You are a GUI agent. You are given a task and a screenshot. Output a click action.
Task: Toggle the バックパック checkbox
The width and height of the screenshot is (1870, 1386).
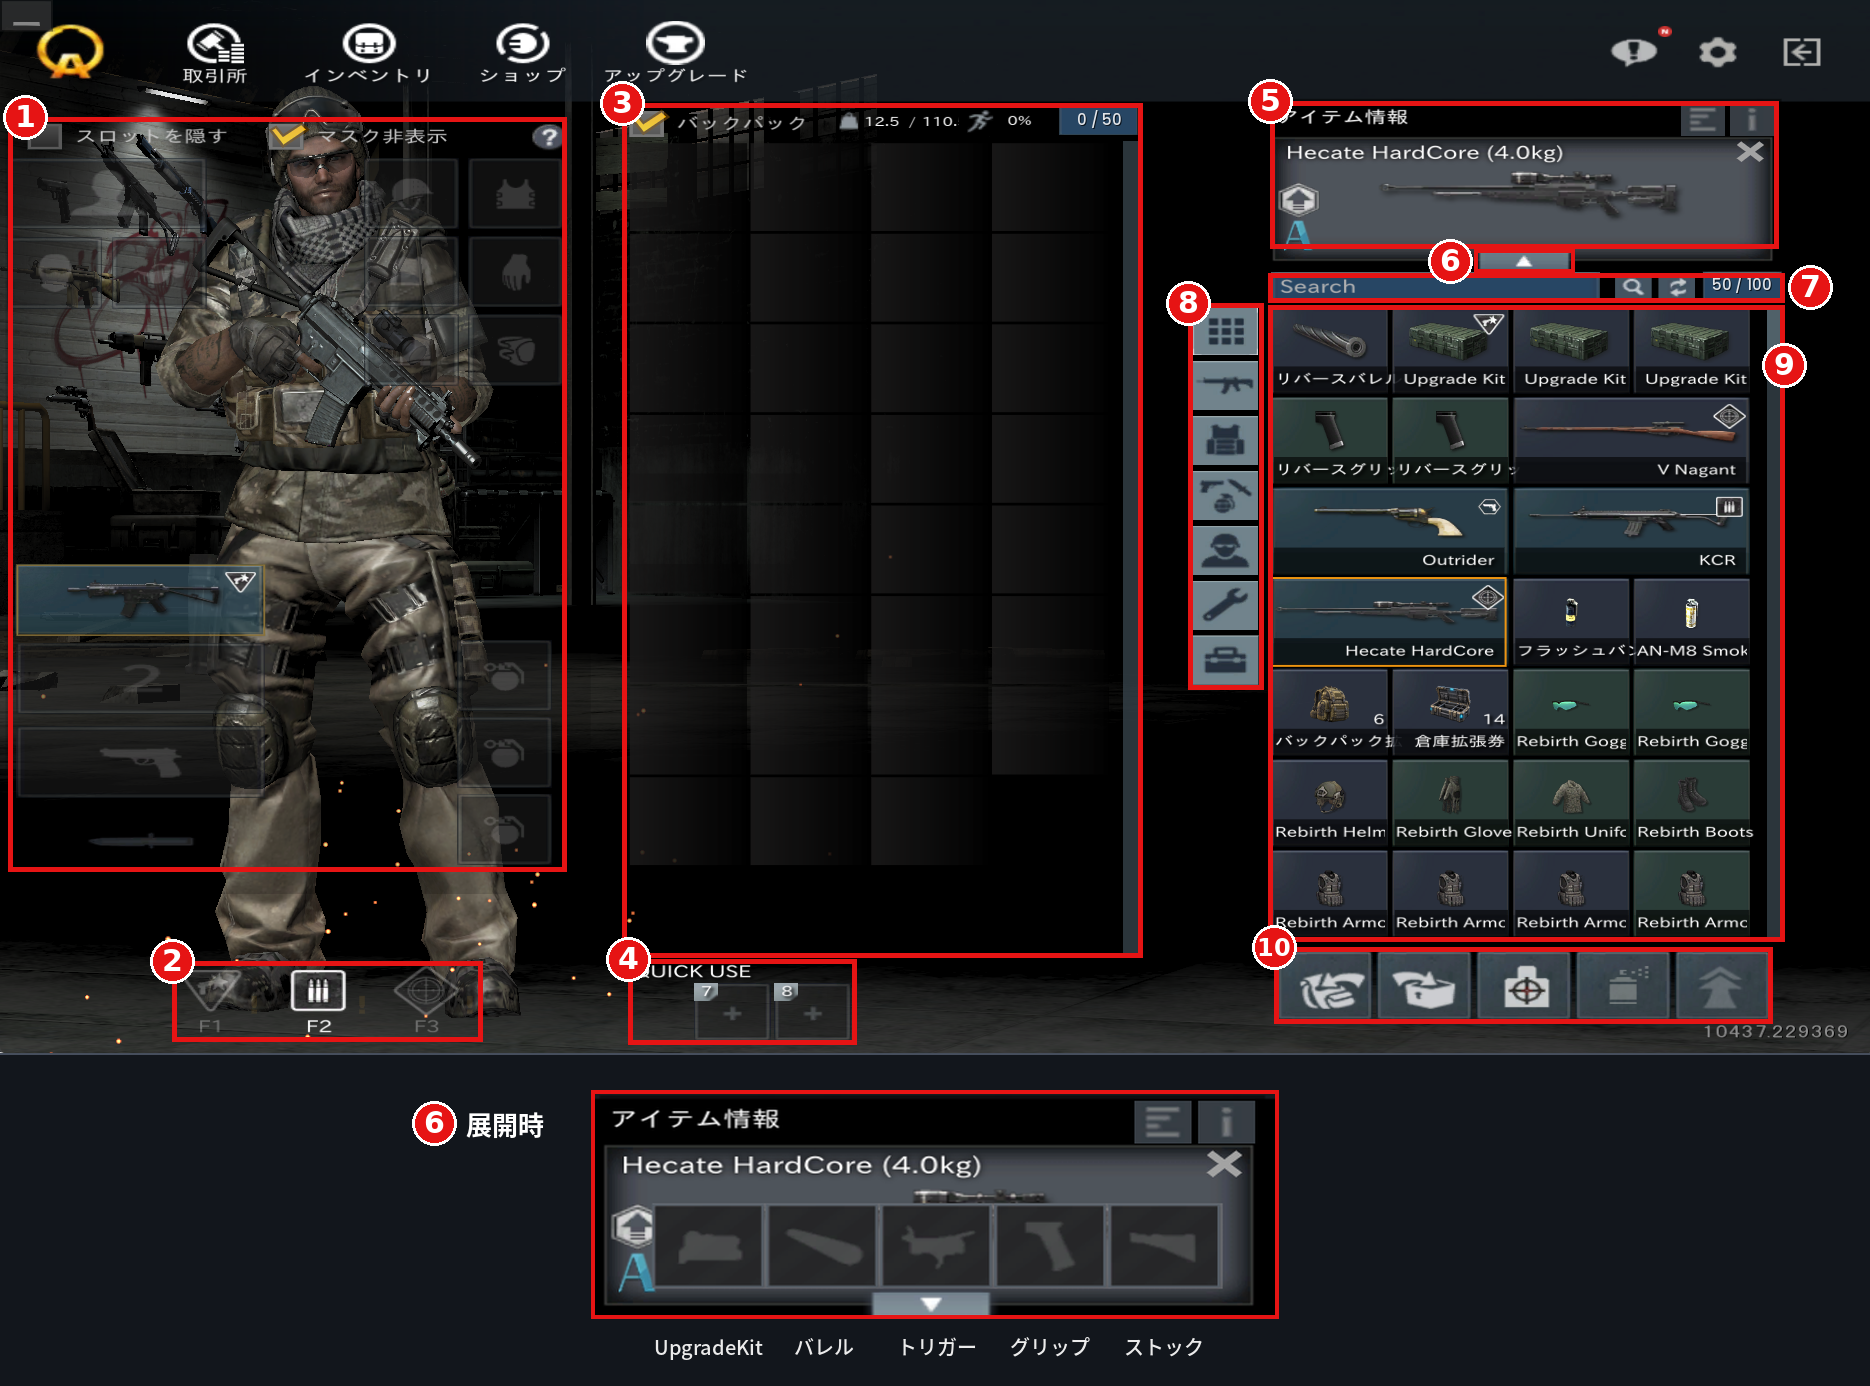pos(649,122)
